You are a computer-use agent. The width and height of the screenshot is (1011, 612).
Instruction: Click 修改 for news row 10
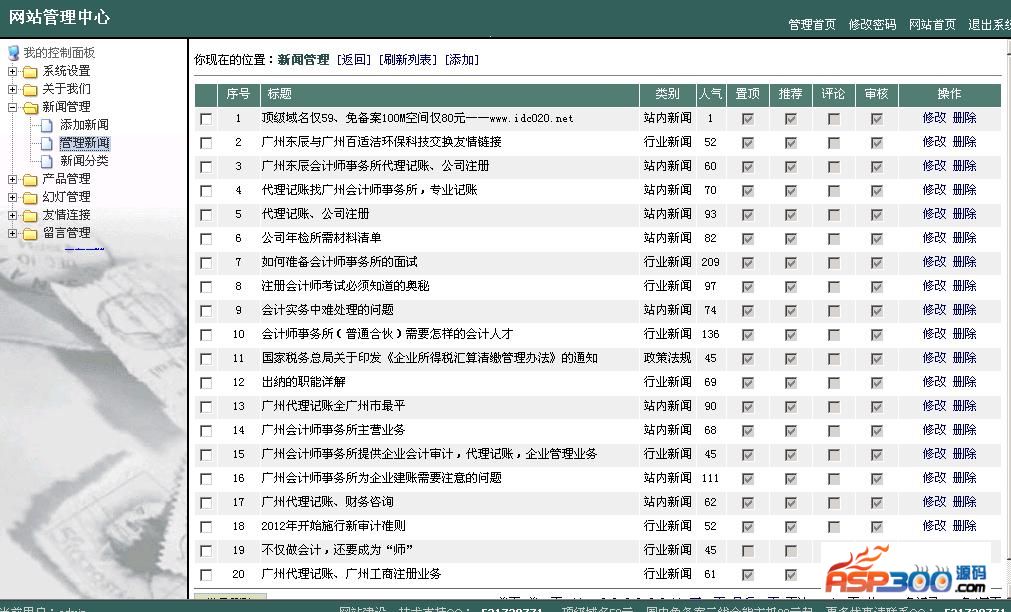(934, 334)
